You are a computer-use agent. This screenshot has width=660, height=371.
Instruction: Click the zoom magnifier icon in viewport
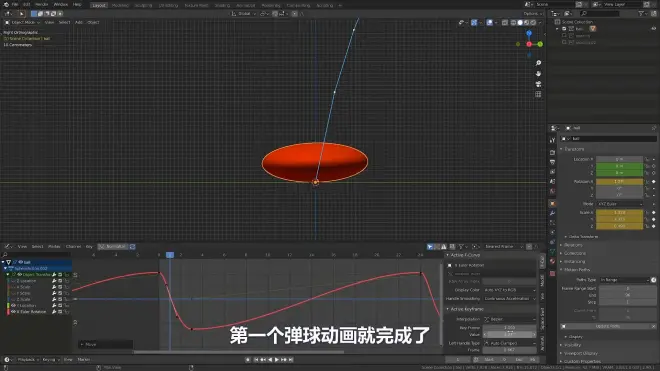point(538,63)
